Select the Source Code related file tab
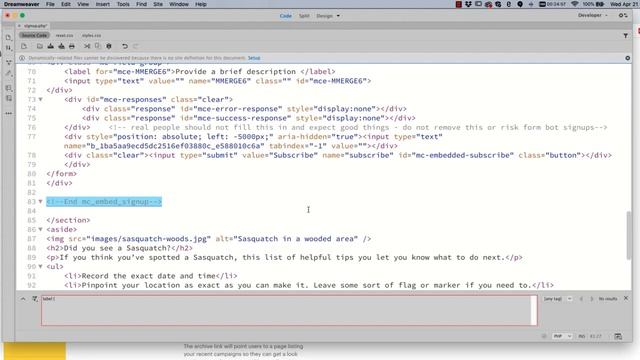This screenshot has width=640, height=360. pyautogui.click(x=34, y=36)
